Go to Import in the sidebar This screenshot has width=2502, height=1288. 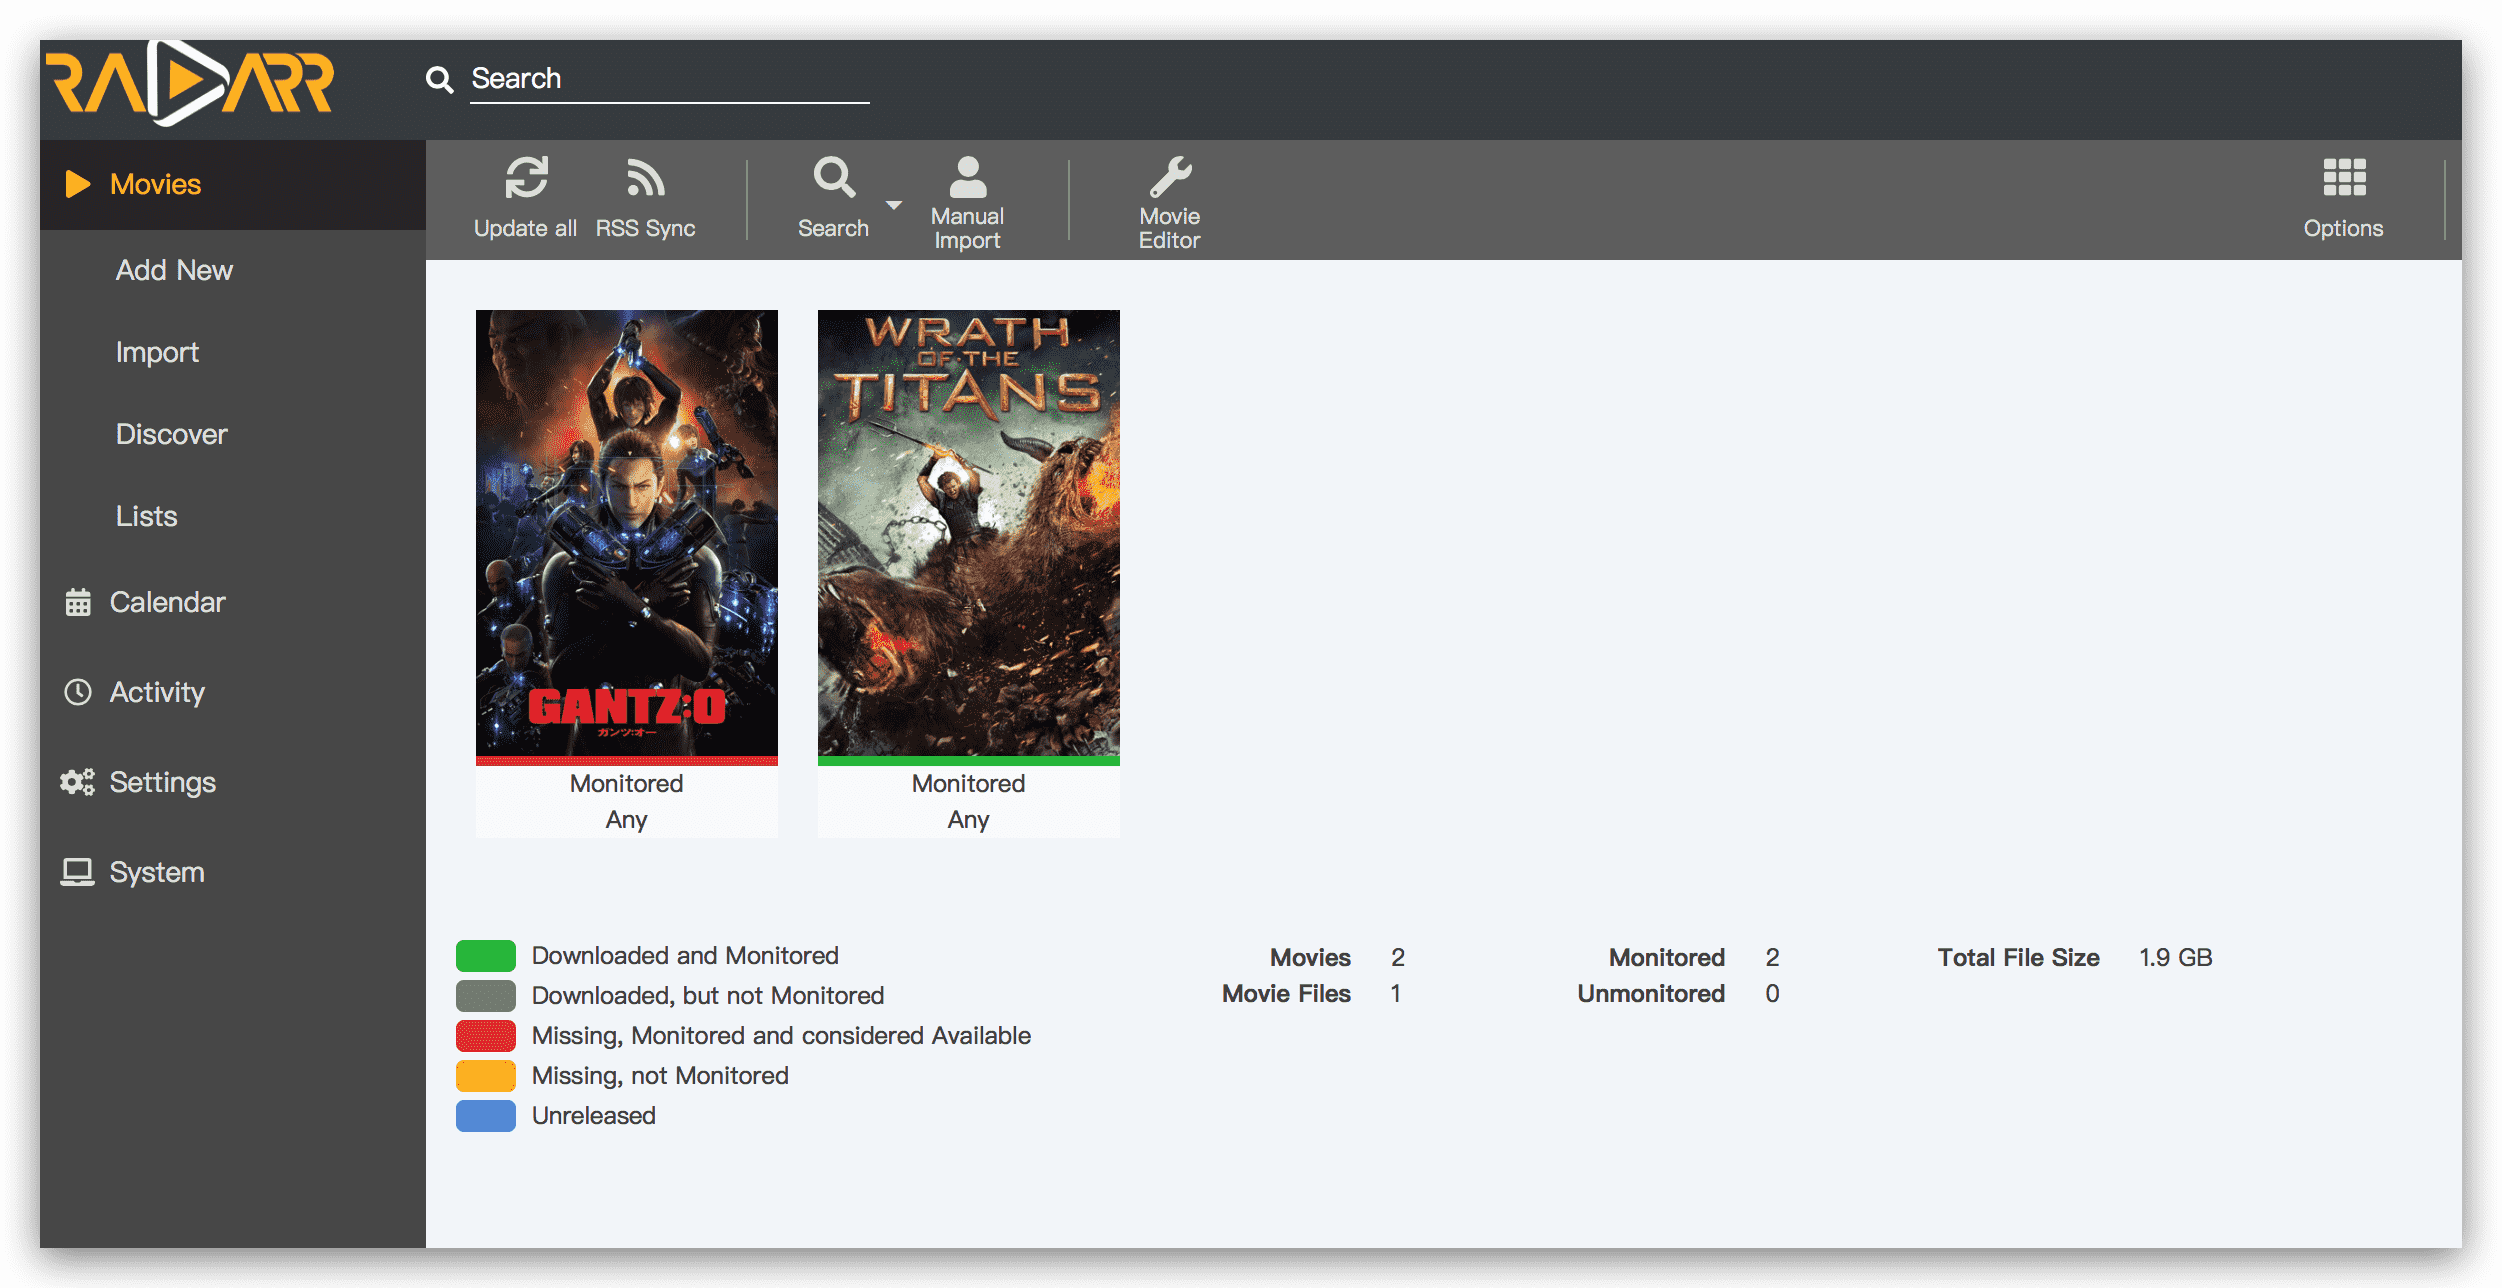click(157, 352)
